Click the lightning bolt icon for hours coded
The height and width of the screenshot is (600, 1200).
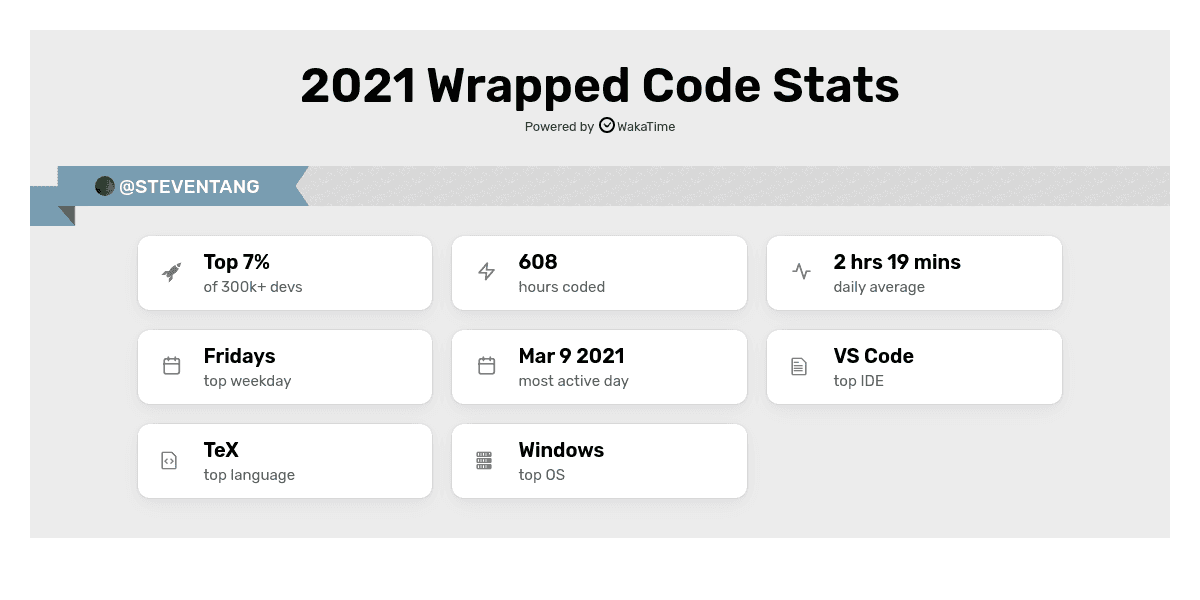(x=486, y=272)
